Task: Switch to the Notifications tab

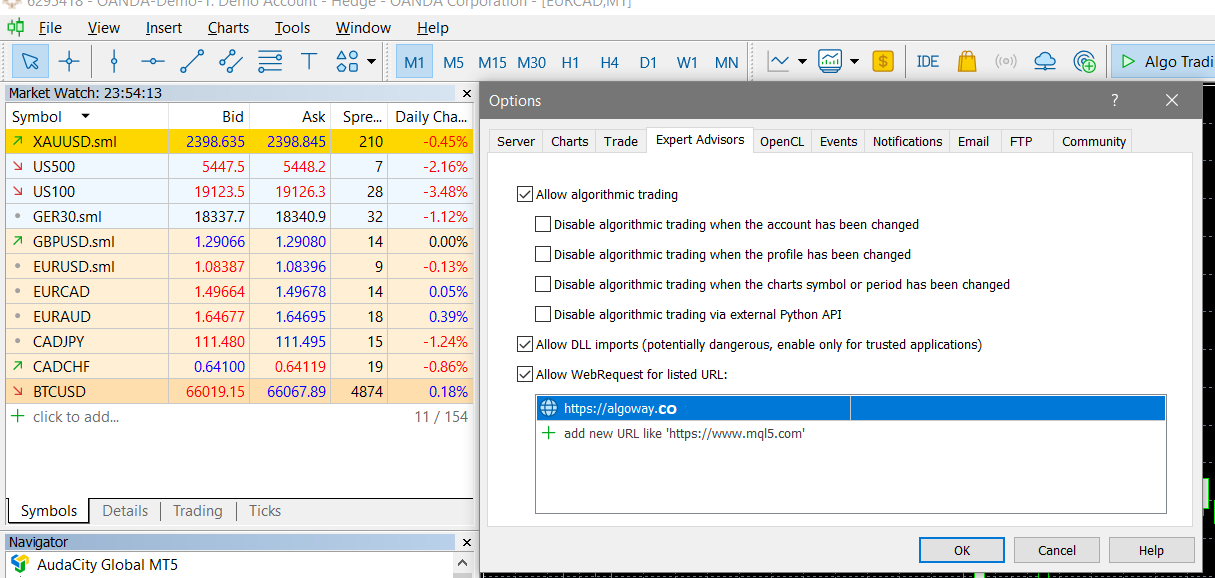Action: [908, 142]
